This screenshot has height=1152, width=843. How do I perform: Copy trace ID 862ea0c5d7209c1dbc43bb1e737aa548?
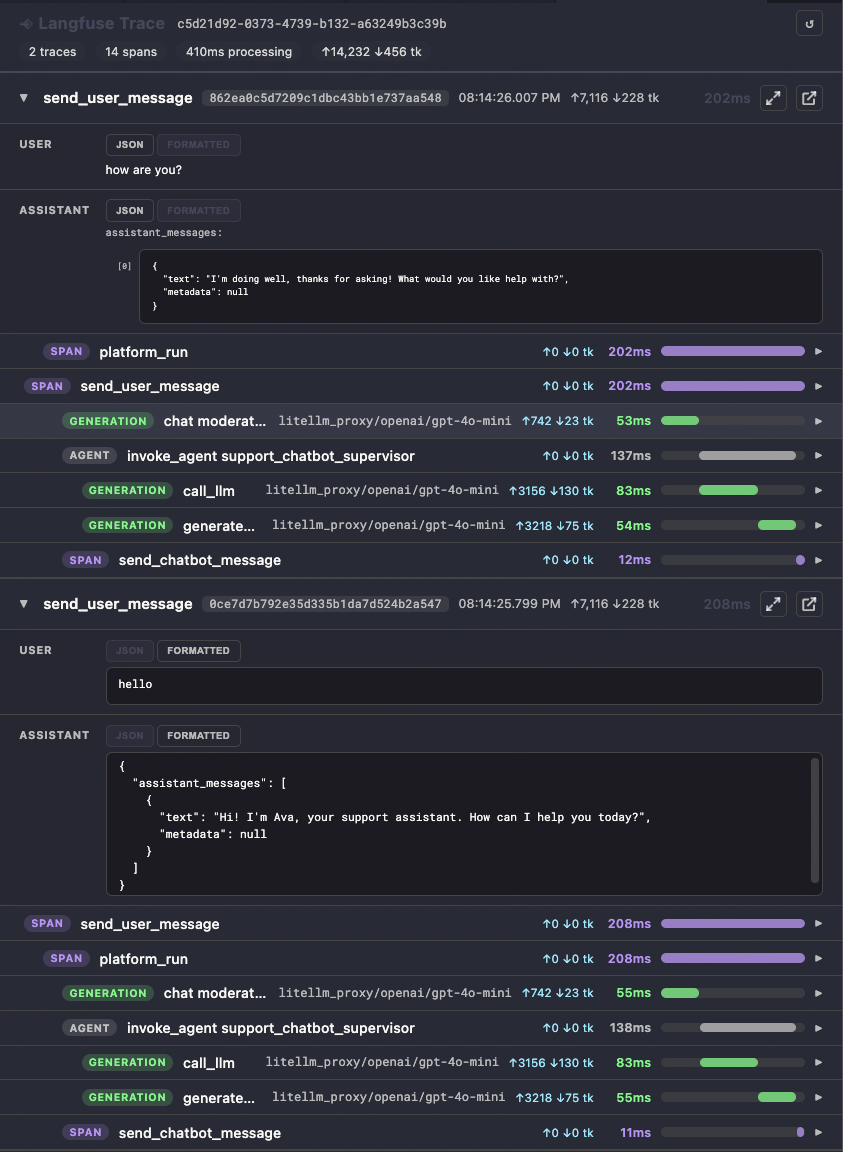click(x=325, y=98)
